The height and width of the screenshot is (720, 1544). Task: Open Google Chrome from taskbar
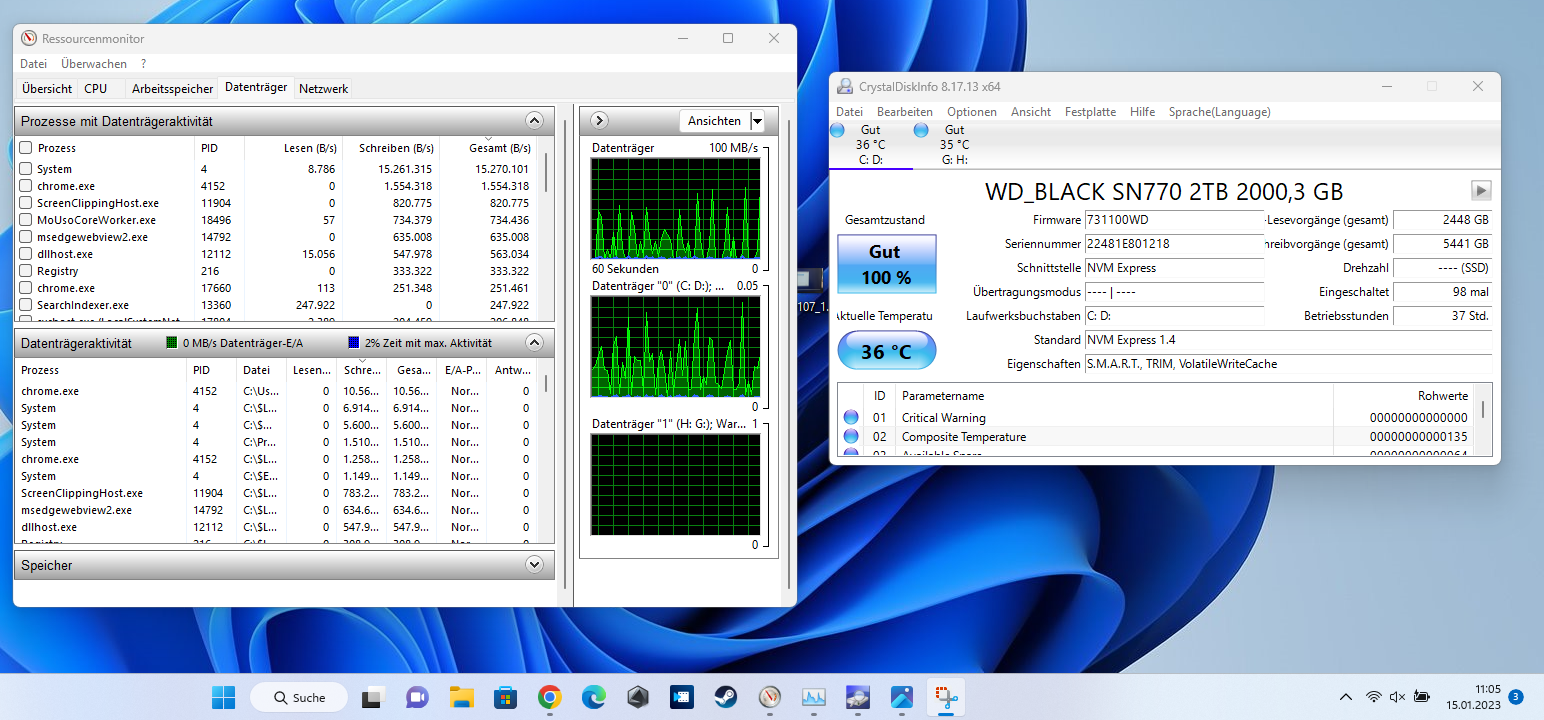point(549,697)
